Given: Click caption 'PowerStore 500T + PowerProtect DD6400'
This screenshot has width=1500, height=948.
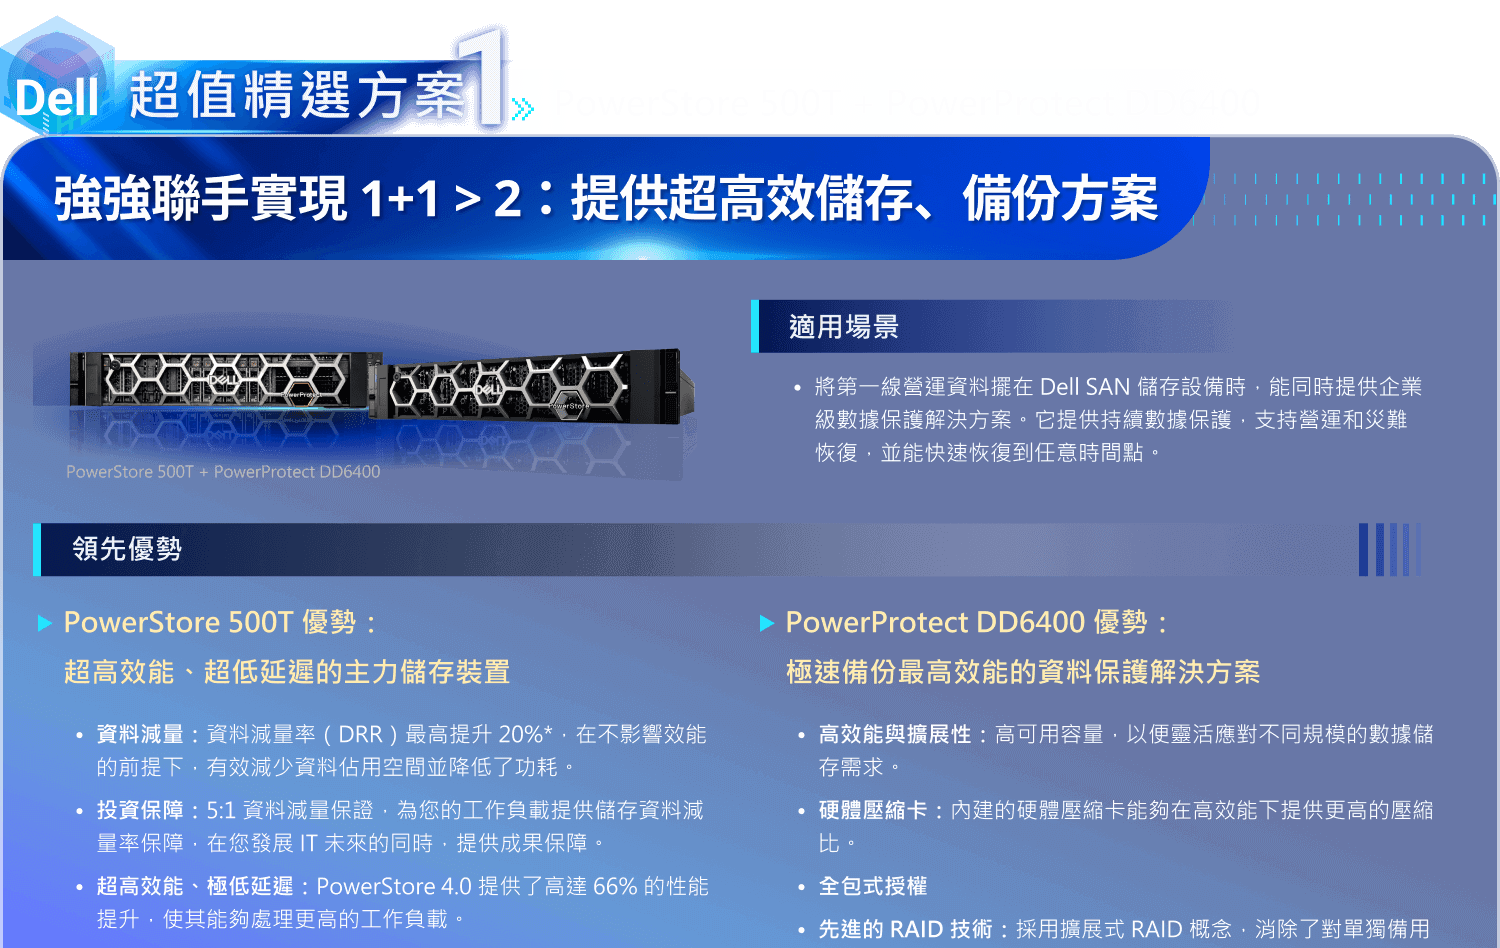Looking at the screenshot, I should (x=223, y=472).
